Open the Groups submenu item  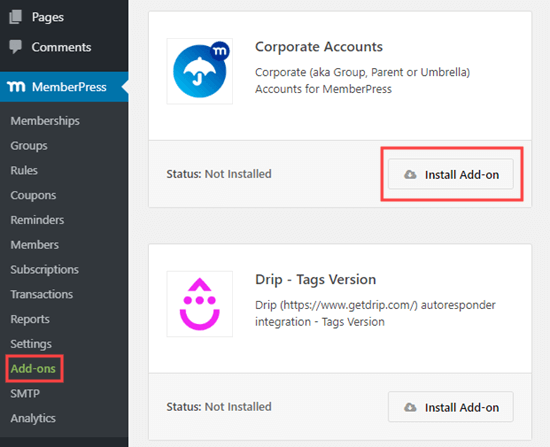click(29, 146)
